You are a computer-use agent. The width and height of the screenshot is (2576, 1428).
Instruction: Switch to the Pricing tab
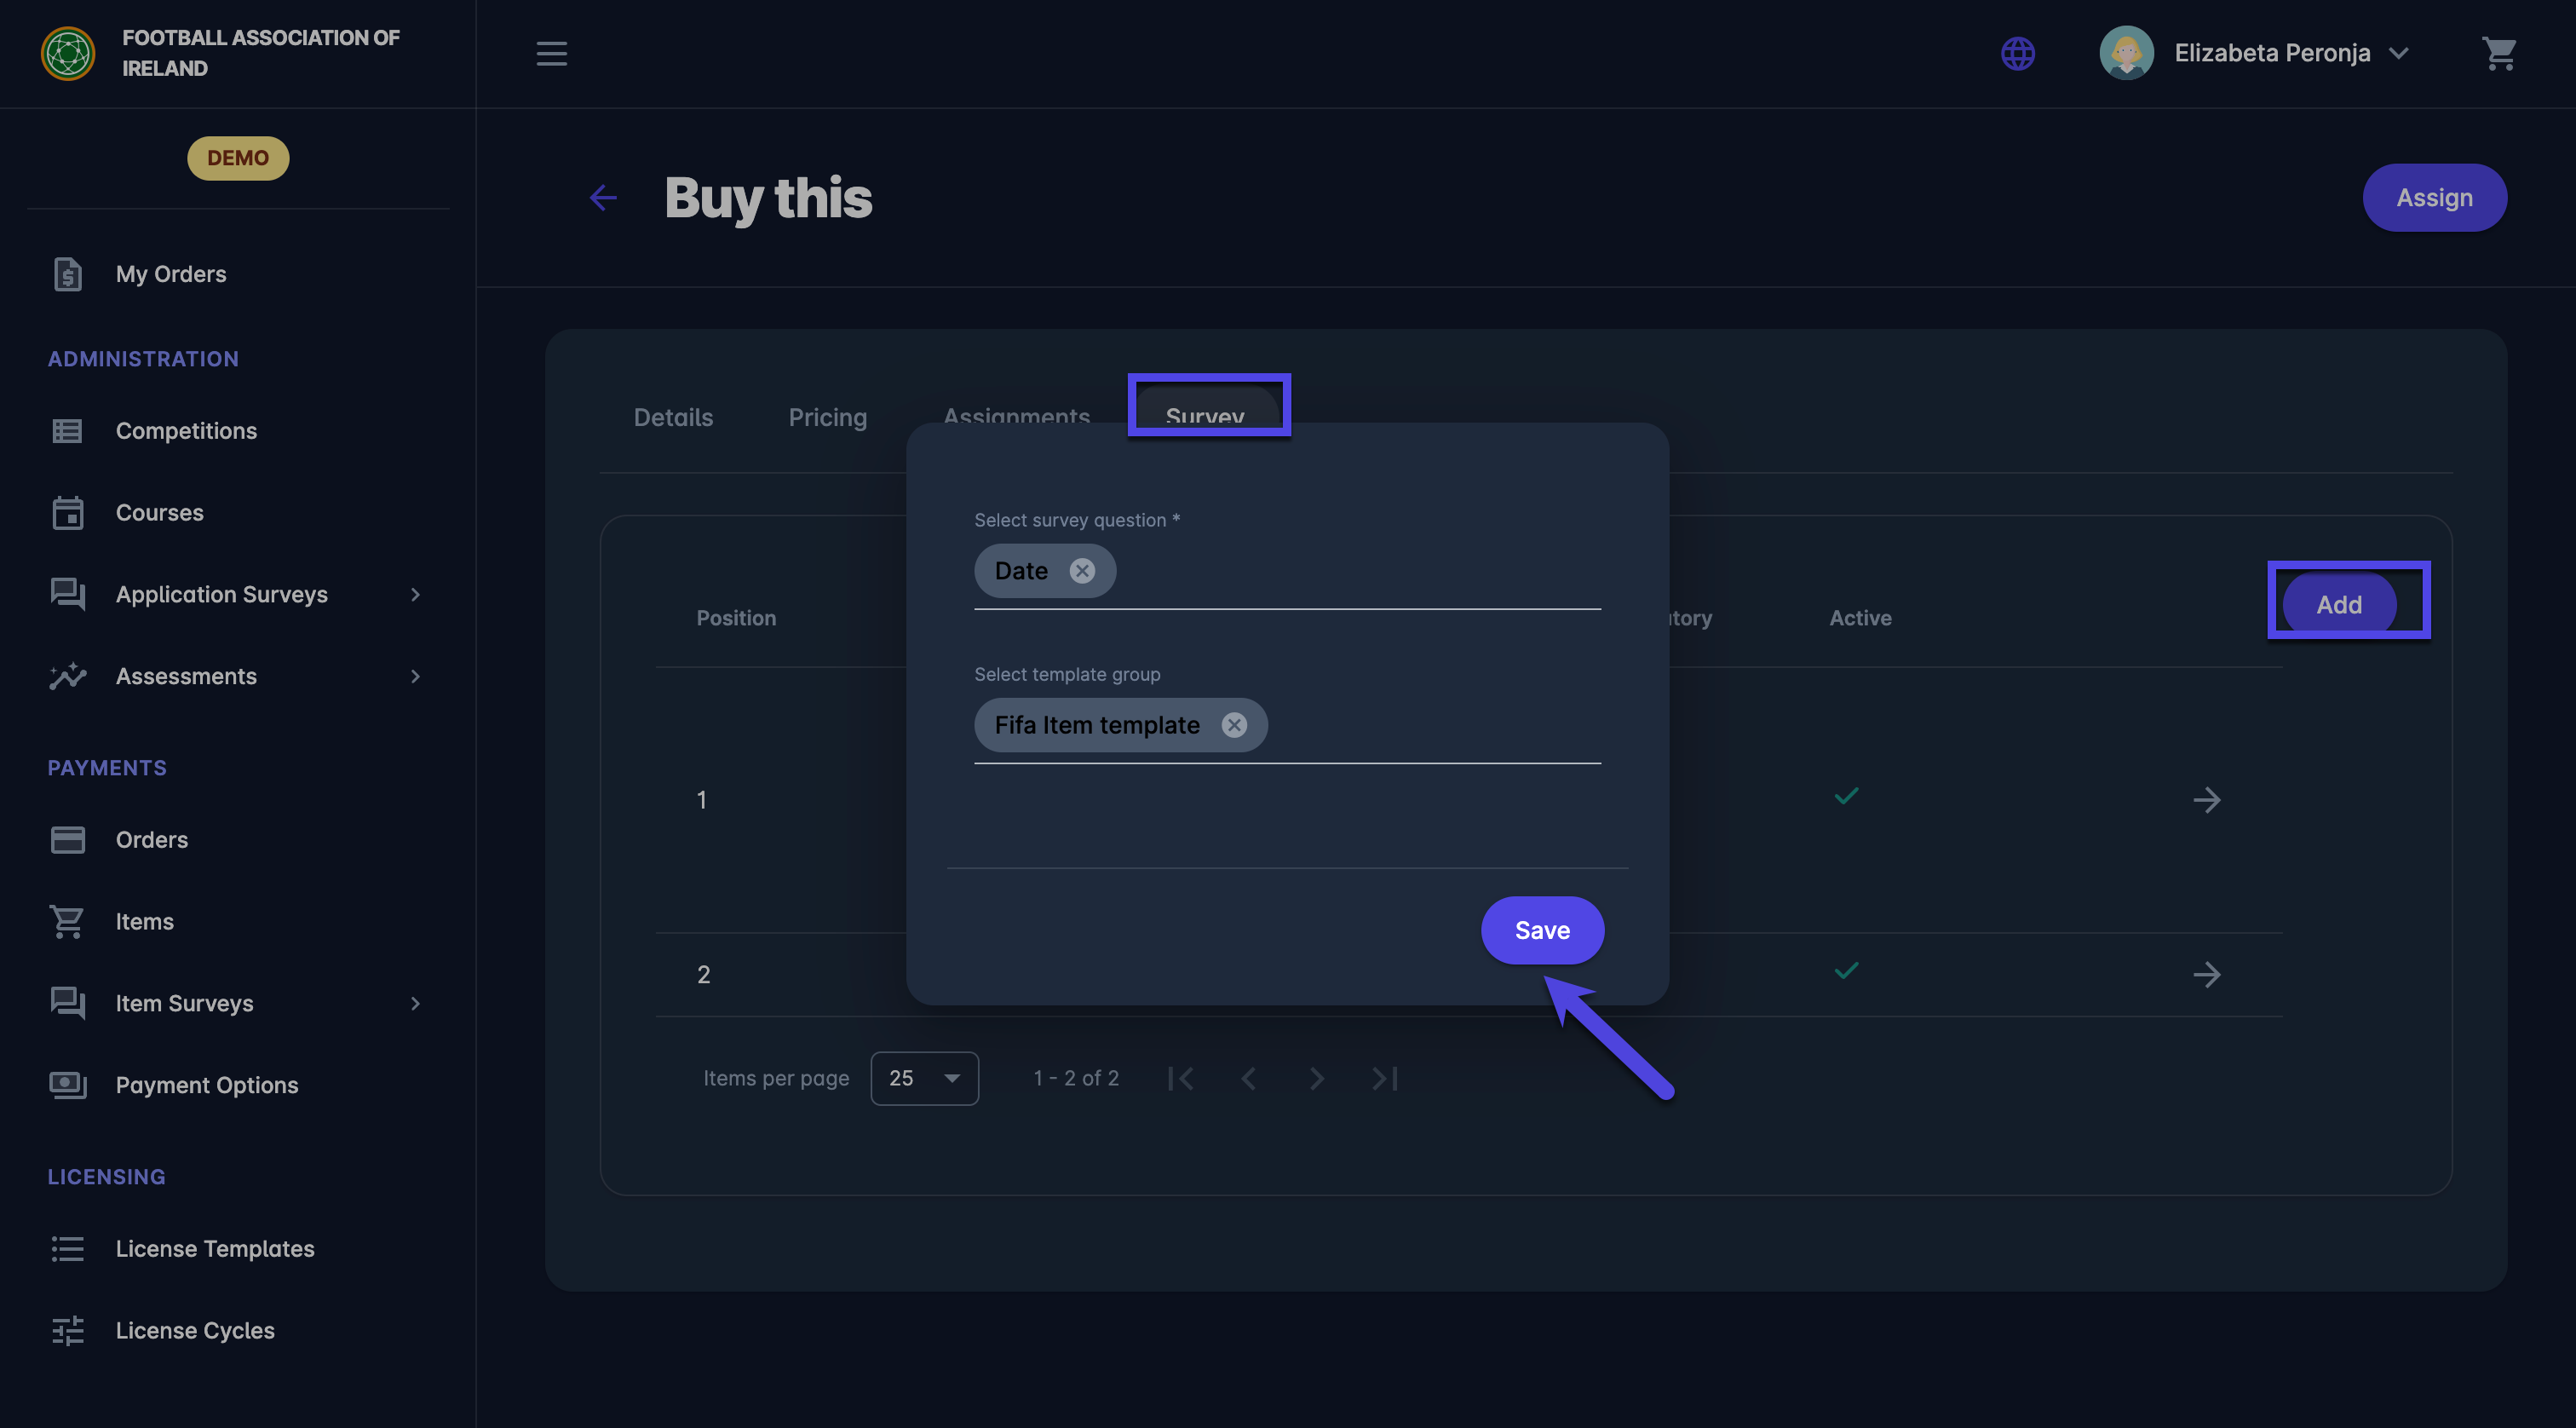click(x=827, y=417)
